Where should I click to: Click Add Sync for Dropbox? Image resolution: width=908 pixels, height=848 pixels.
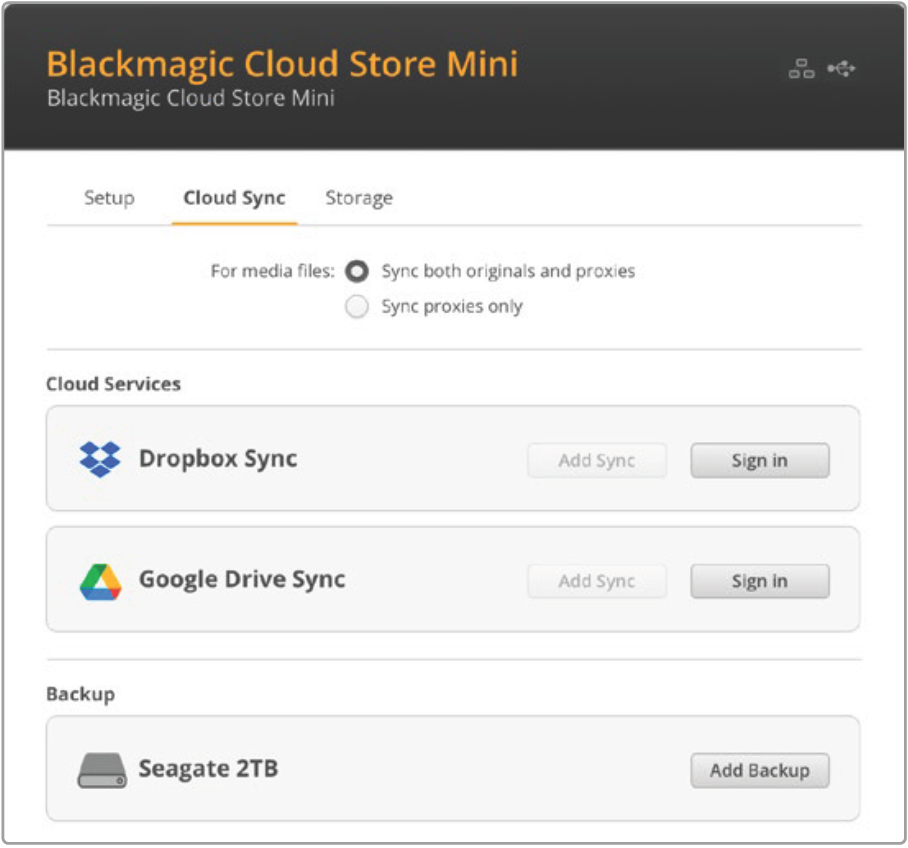597,460
